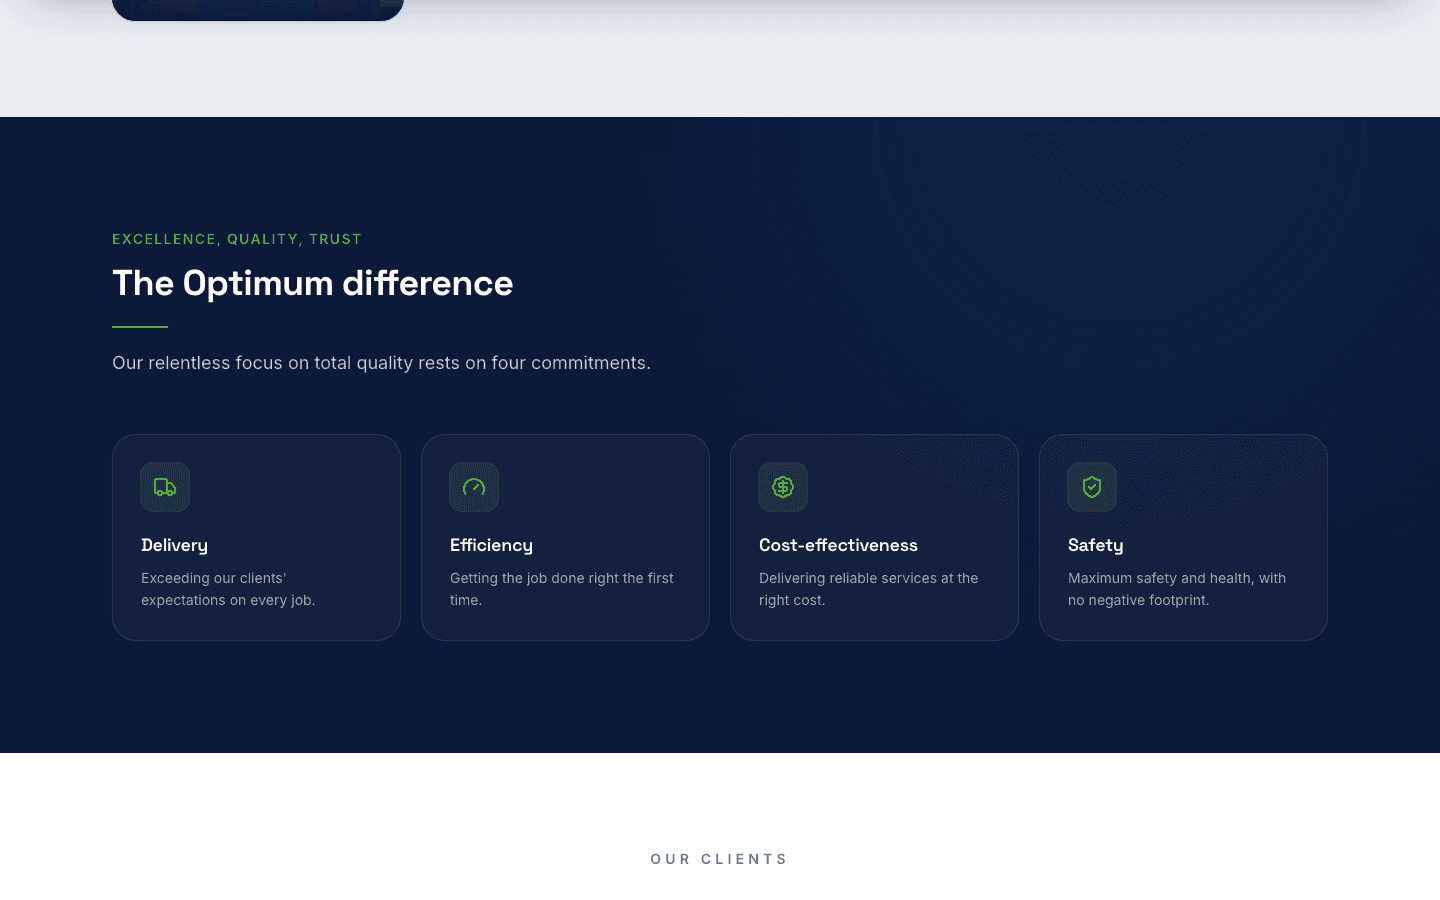Image resolution: width=1440 pixels, height=900 pixels.
Task: Select the "Safety" card heading
Action: pos(1096,545)
